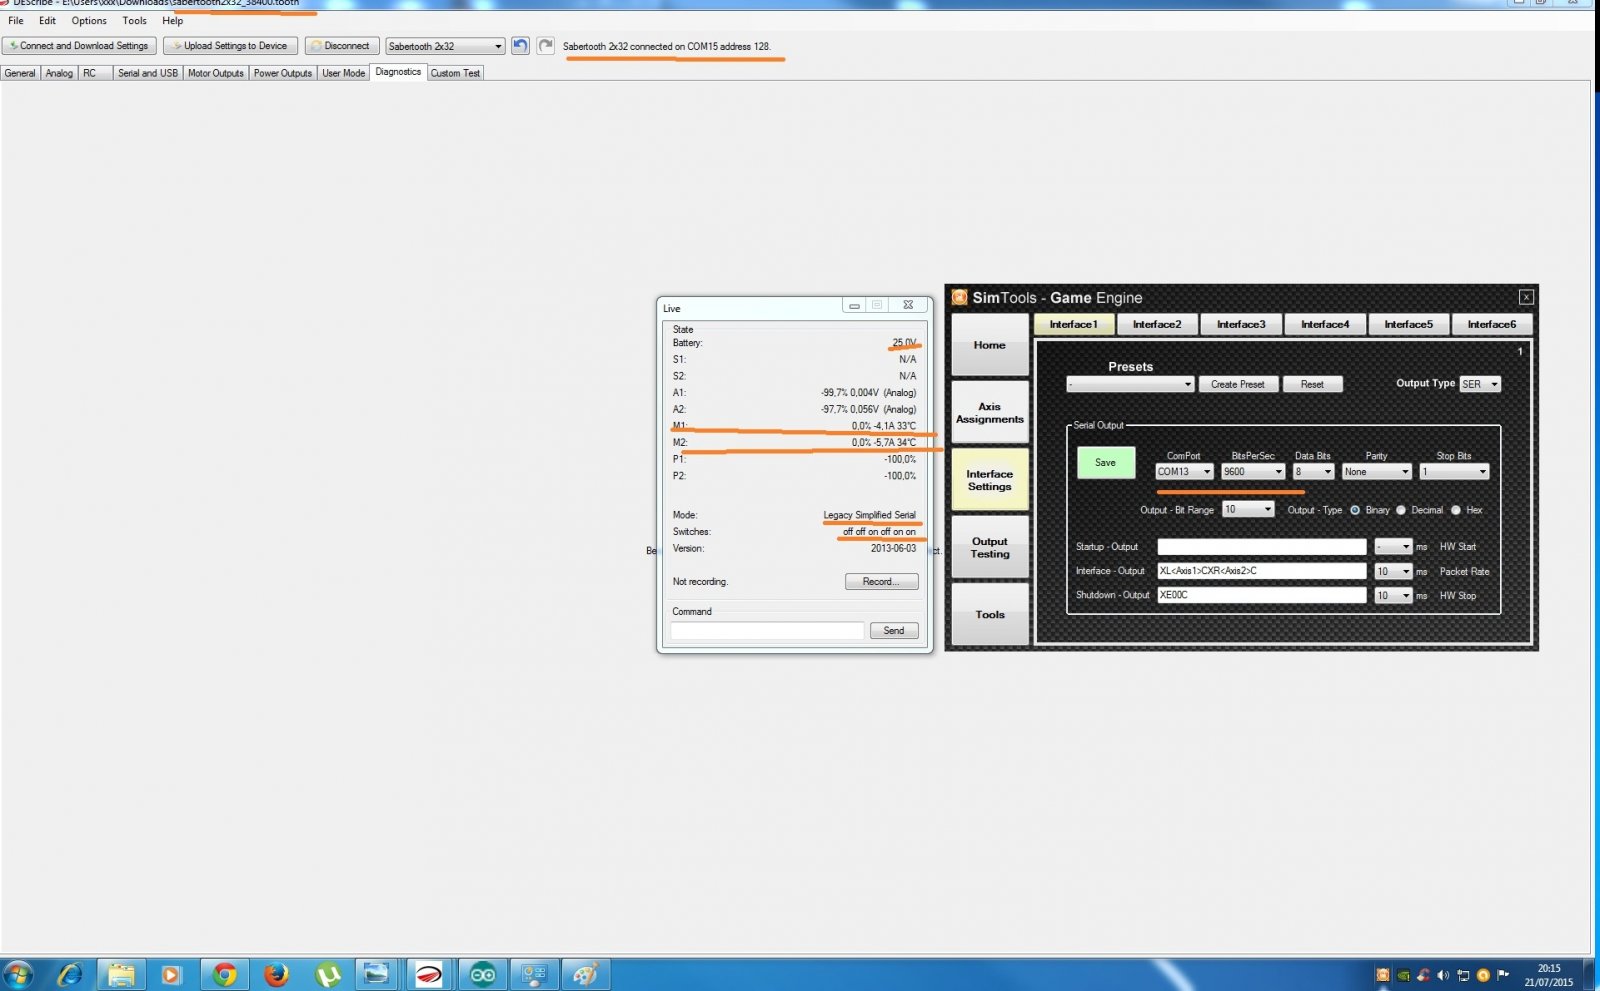
Task: Open the Tools menu in DEScribe
Action: pyautogui.click(x=134, y=20)
